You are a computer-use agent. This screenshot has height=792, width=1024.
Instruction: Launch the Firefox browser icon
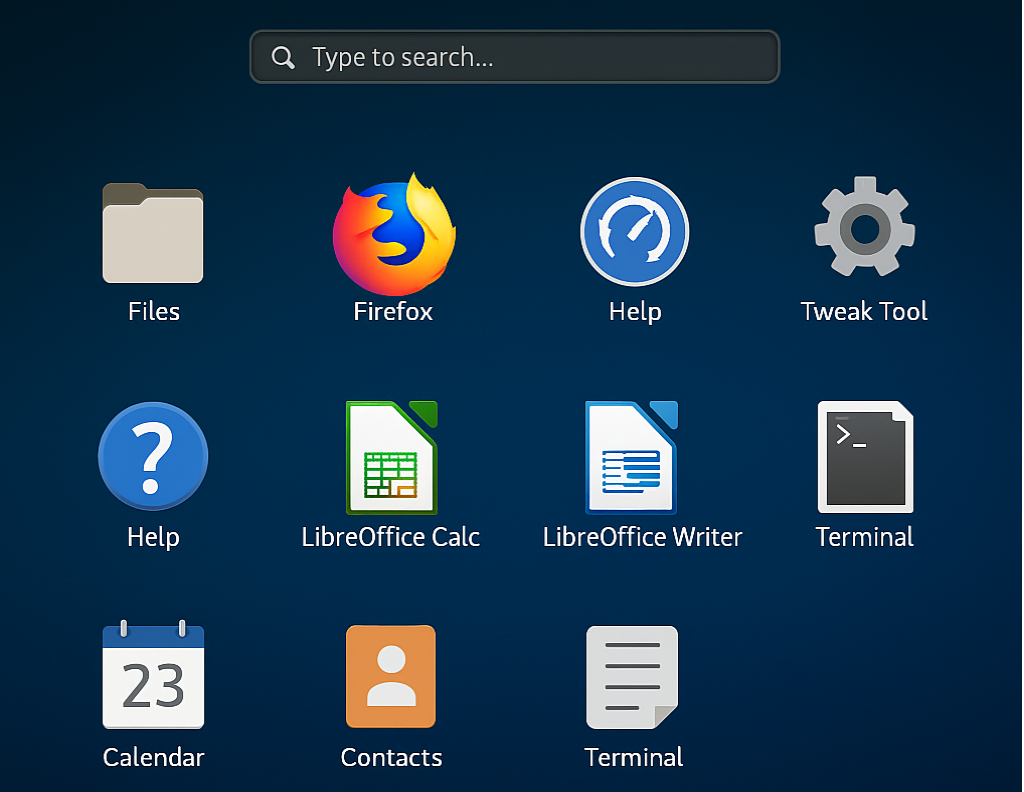click(394, 234)
